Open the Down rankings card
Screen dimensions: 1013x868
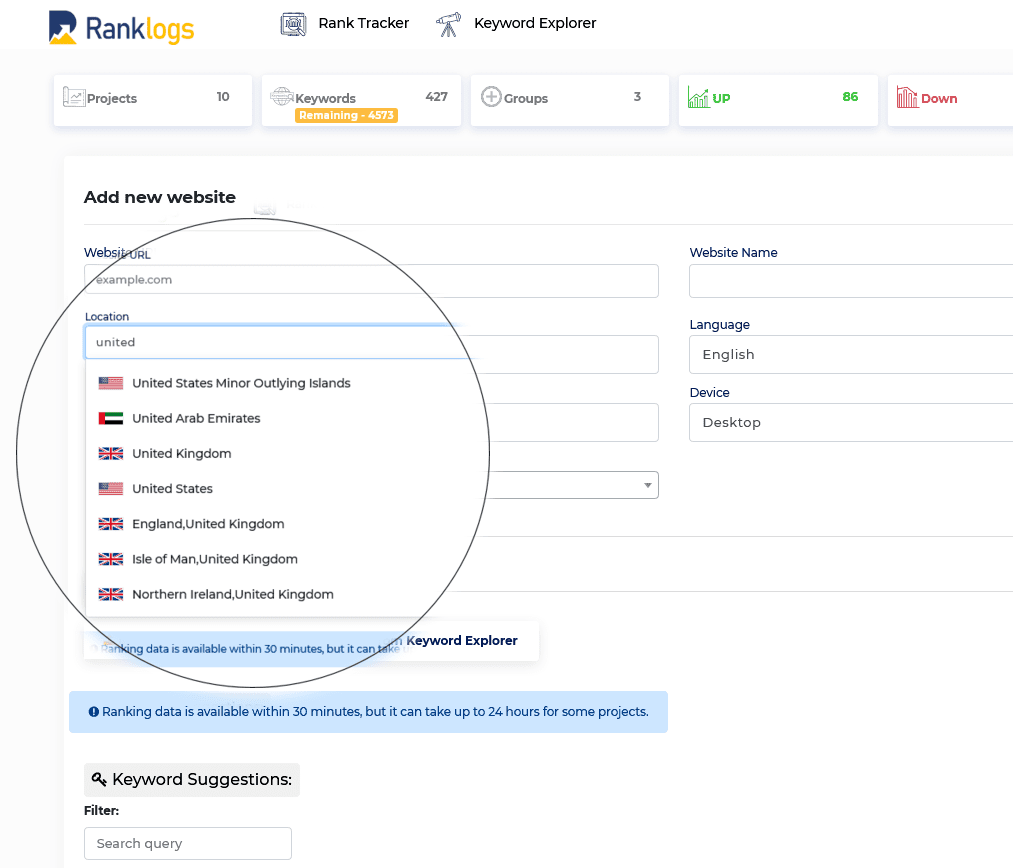pyautogui.click(x=950, y=99)
